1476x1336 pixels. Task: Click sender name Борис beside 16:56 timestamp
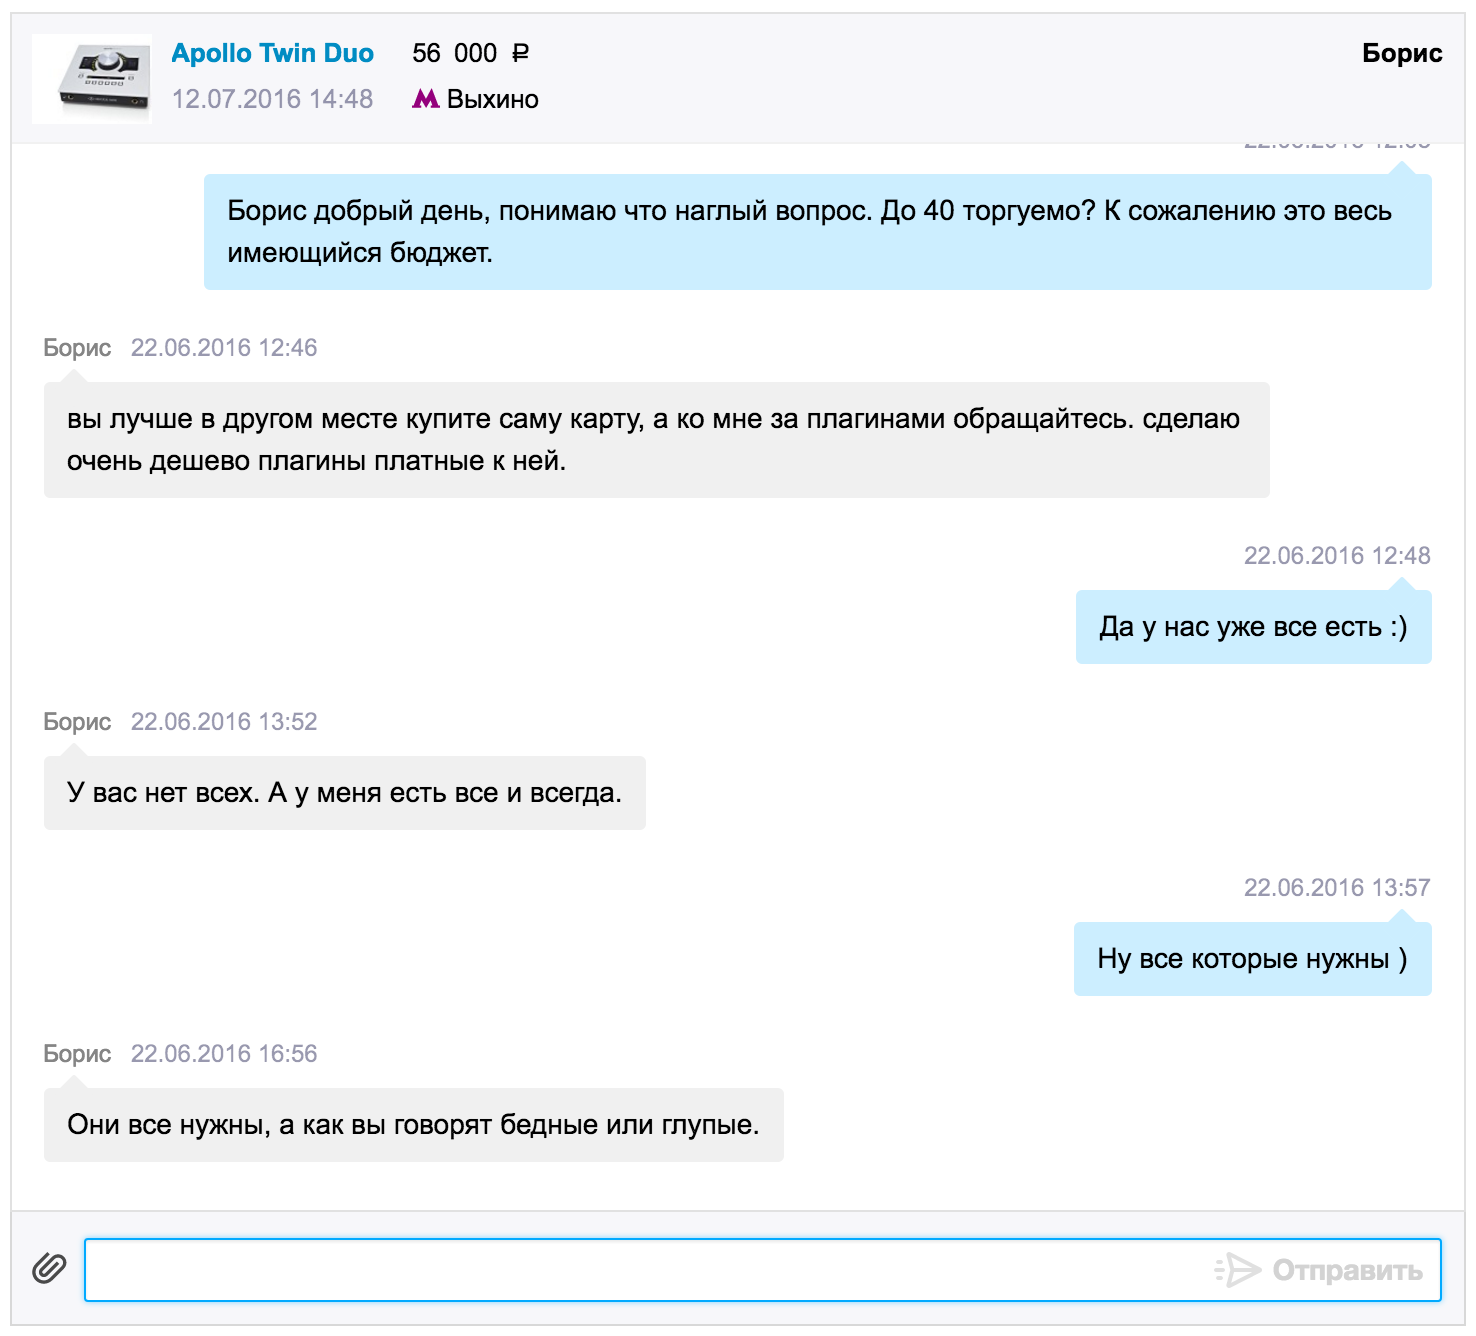(77, 1054)
